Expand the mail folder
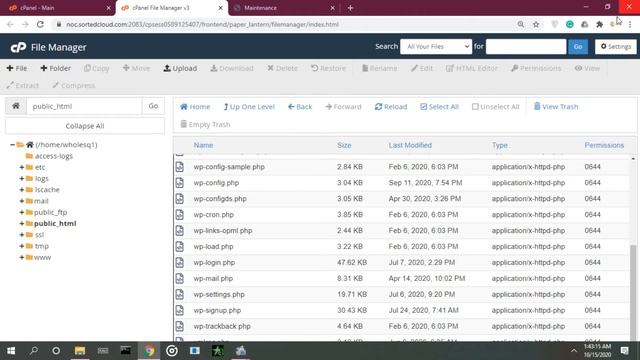This screenshot has width=640, height=360. click(x=22, y=201)
